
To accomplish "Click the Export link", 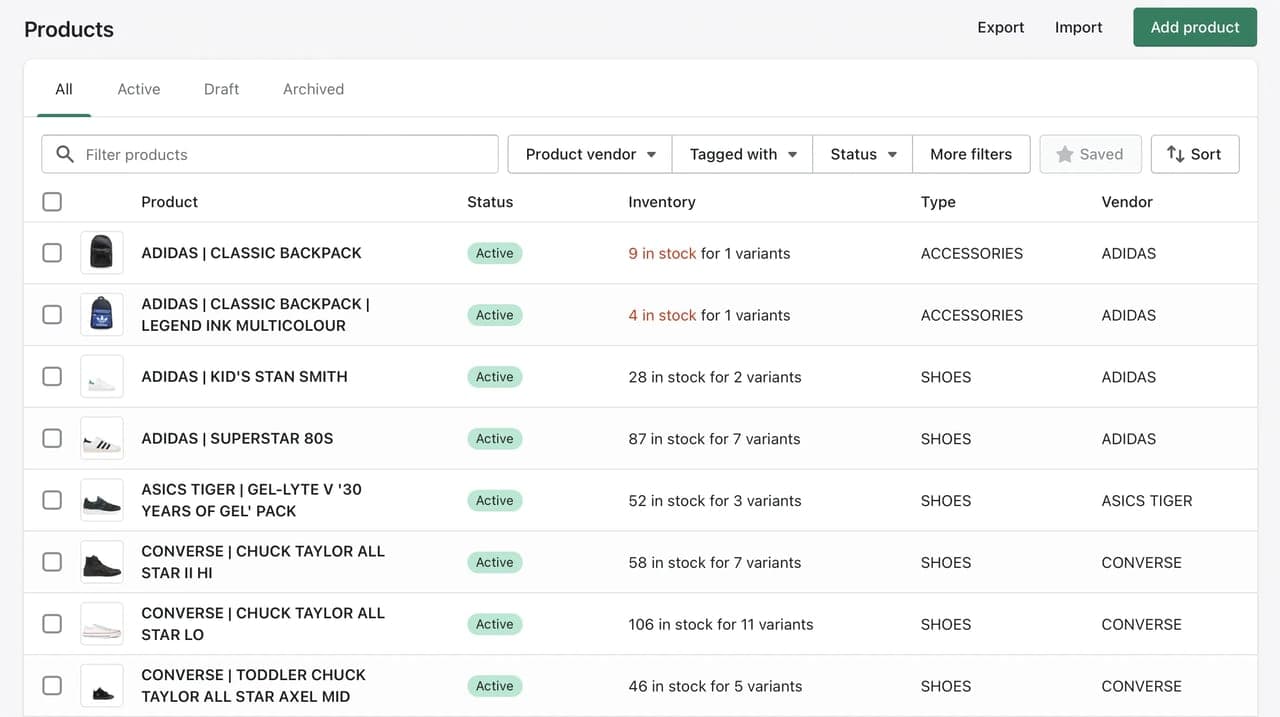I will click(1001, 27).
